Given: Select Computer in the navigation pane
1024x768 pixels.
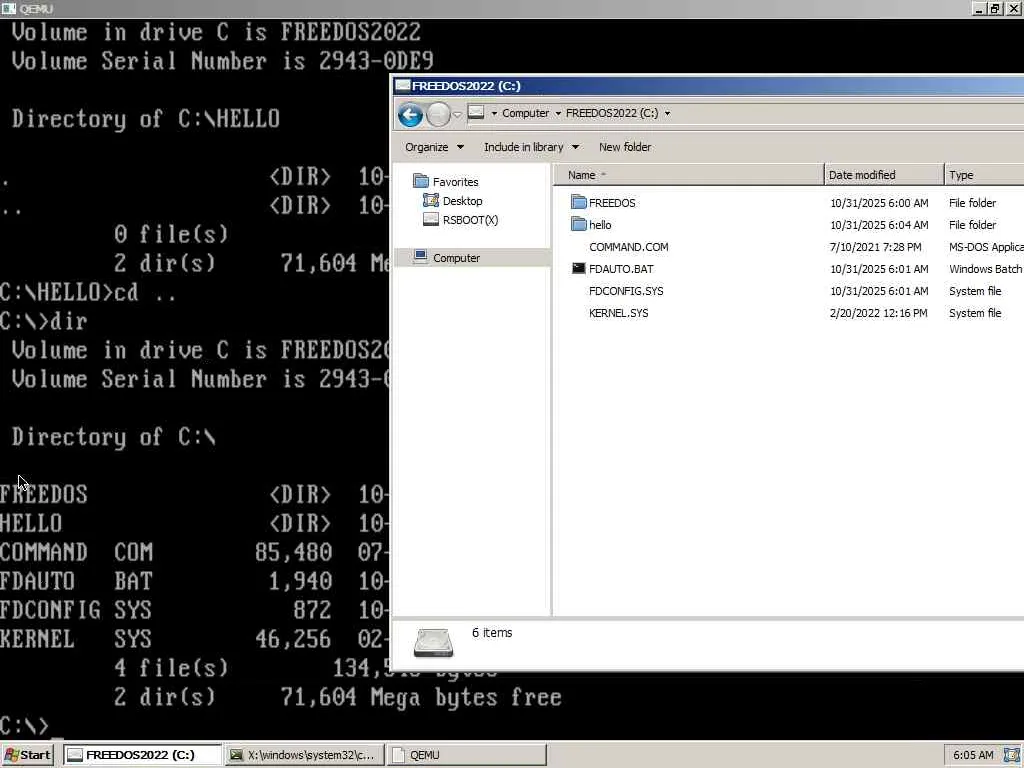Looking at the screenshot, I should click(x=456, y=258).
